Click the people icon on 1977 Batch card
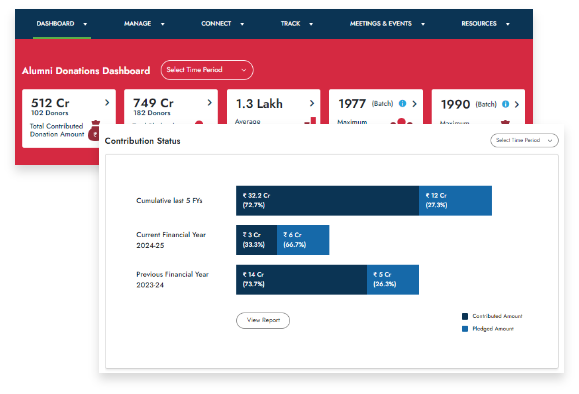 point(401,121)
